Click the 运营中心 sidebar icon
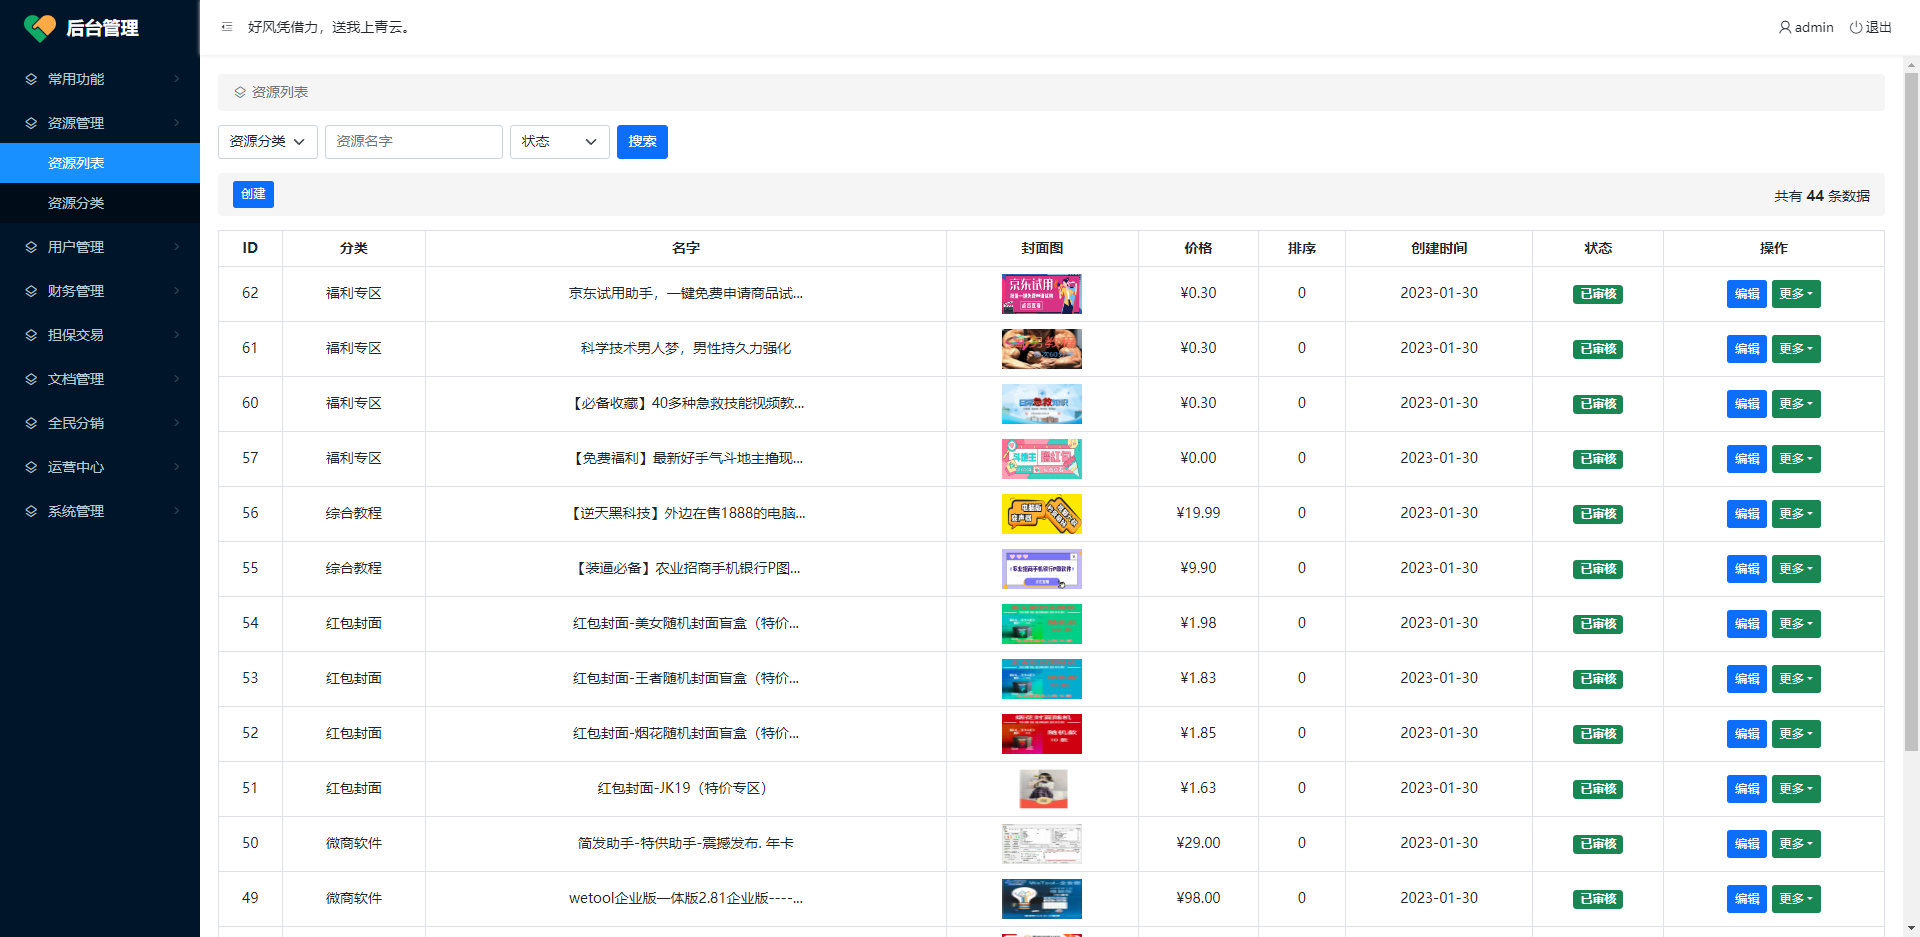 point(31,467)
